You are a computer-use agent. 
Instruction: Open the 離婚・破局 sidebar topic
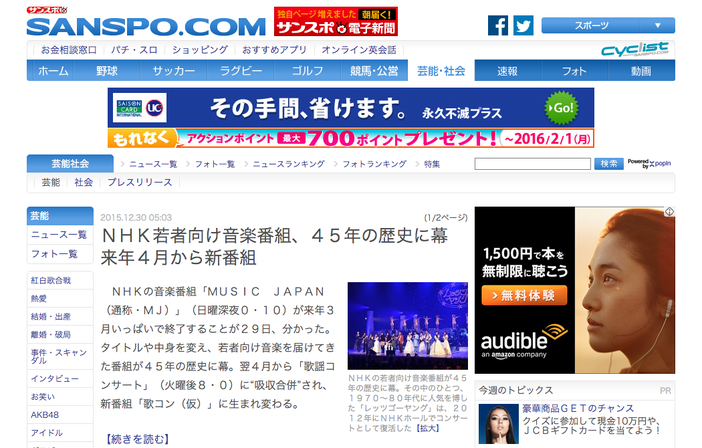(x=60, y=334)
